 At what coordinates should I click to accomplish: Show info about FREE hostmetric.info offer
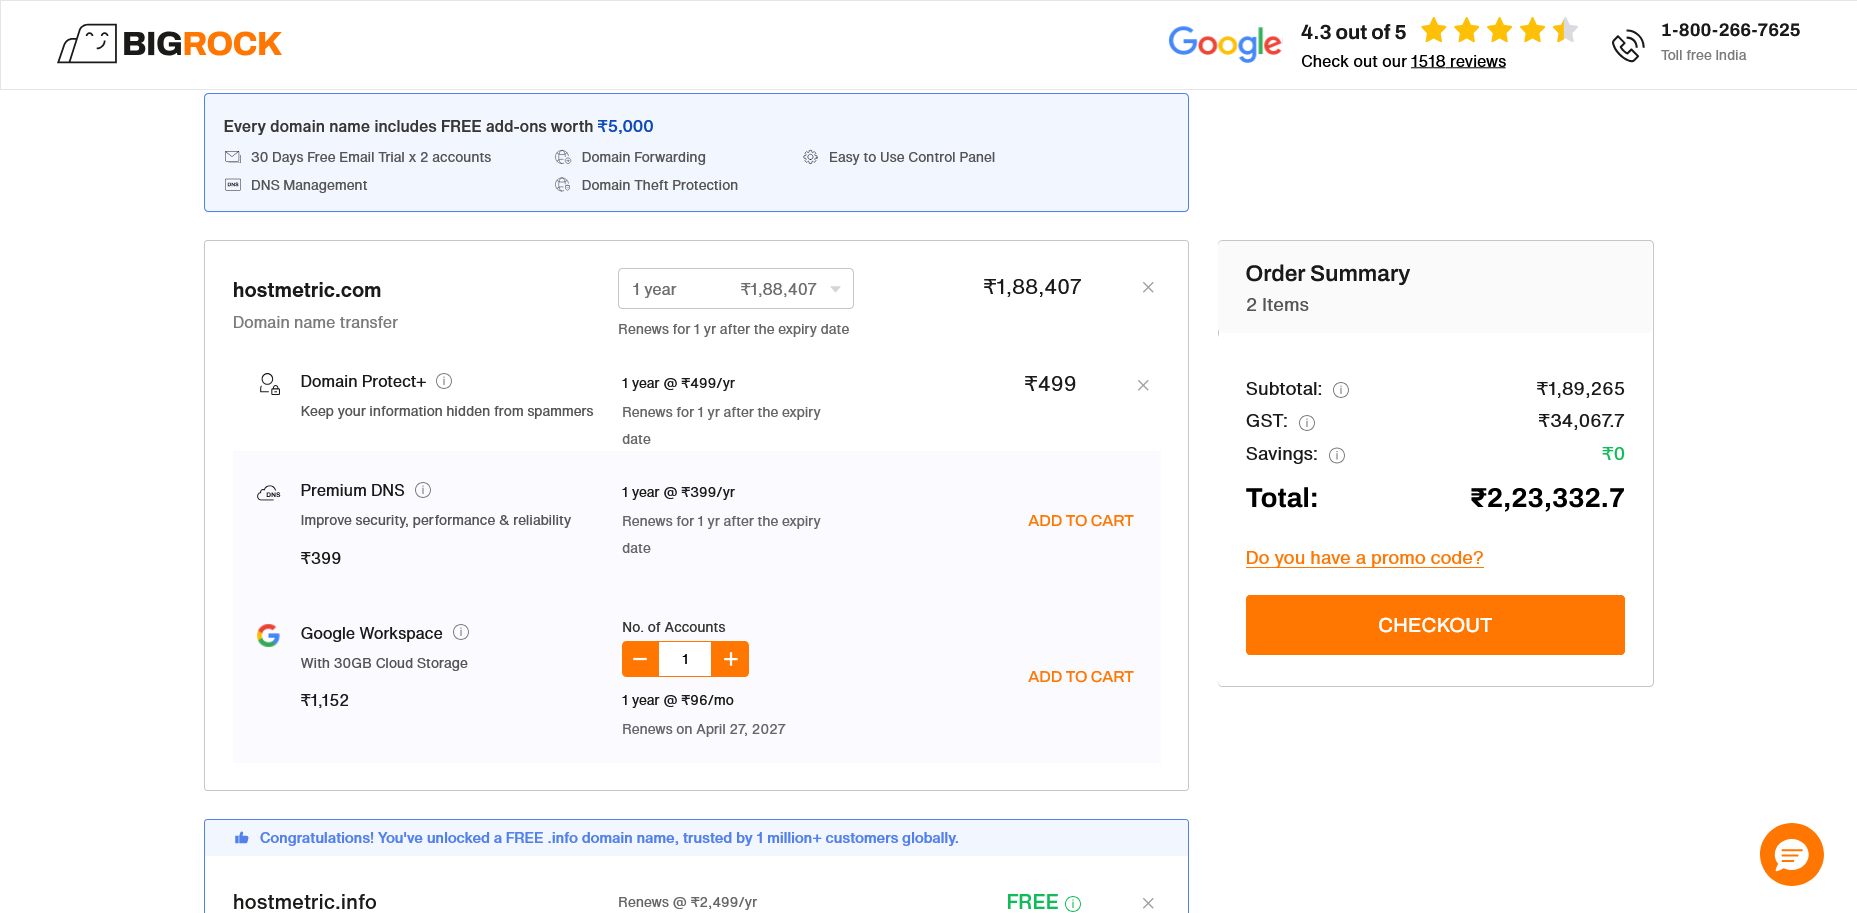click(1073, 904)
